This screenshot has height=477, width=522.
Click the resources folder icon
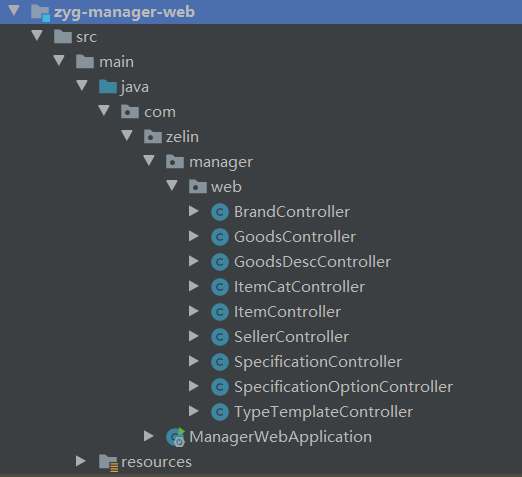click(x=109, y=463)
